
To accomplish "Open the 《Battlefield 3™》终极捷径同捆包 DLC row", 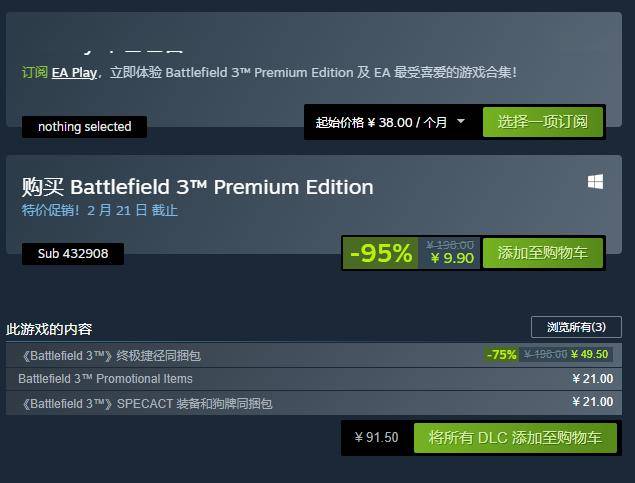I will (x=110, y=355).
